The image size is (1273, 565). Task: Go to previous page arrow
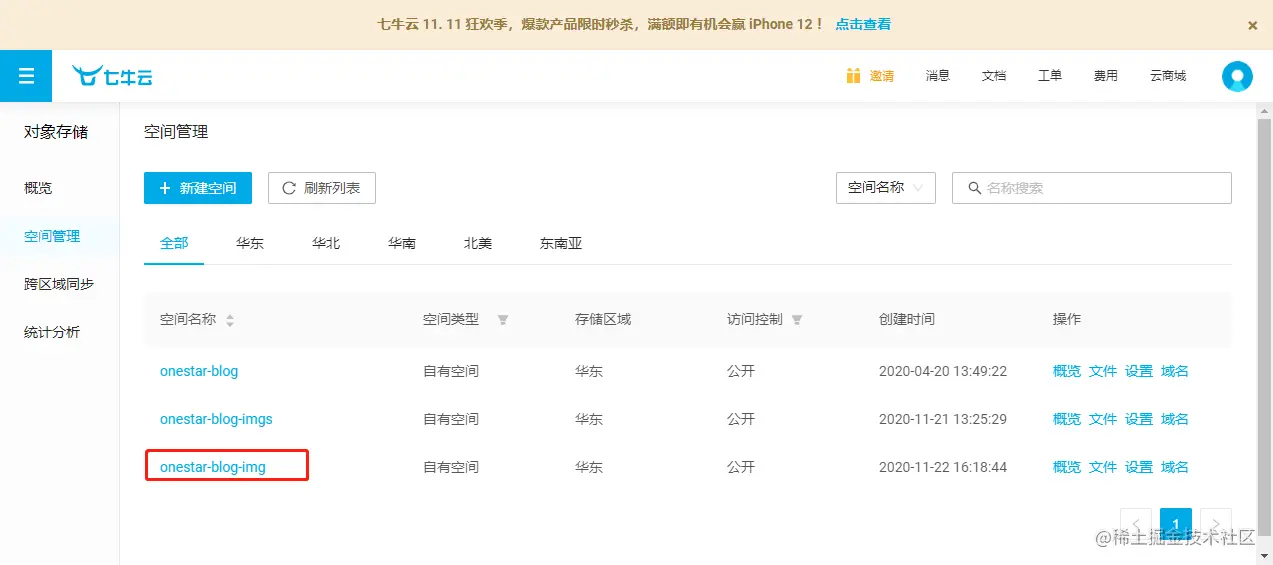tap(1136, 524)
